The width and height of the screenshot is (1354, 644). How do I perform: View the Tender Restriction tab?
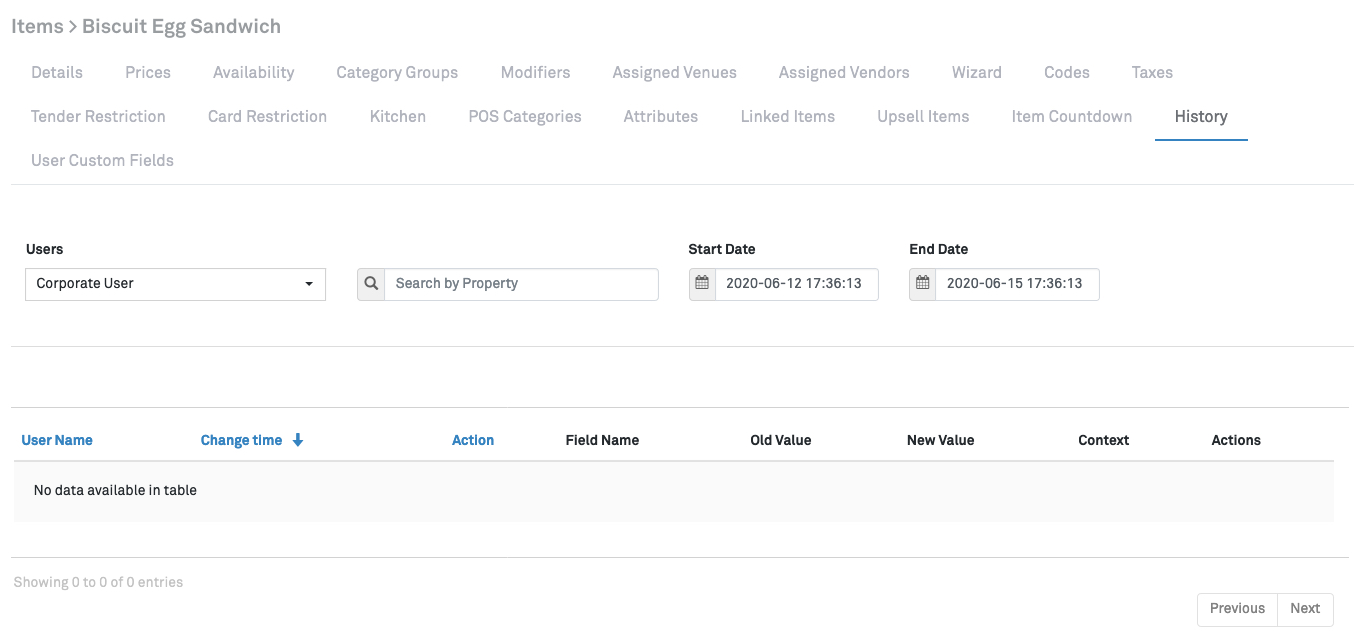click(x=98, y=116)
